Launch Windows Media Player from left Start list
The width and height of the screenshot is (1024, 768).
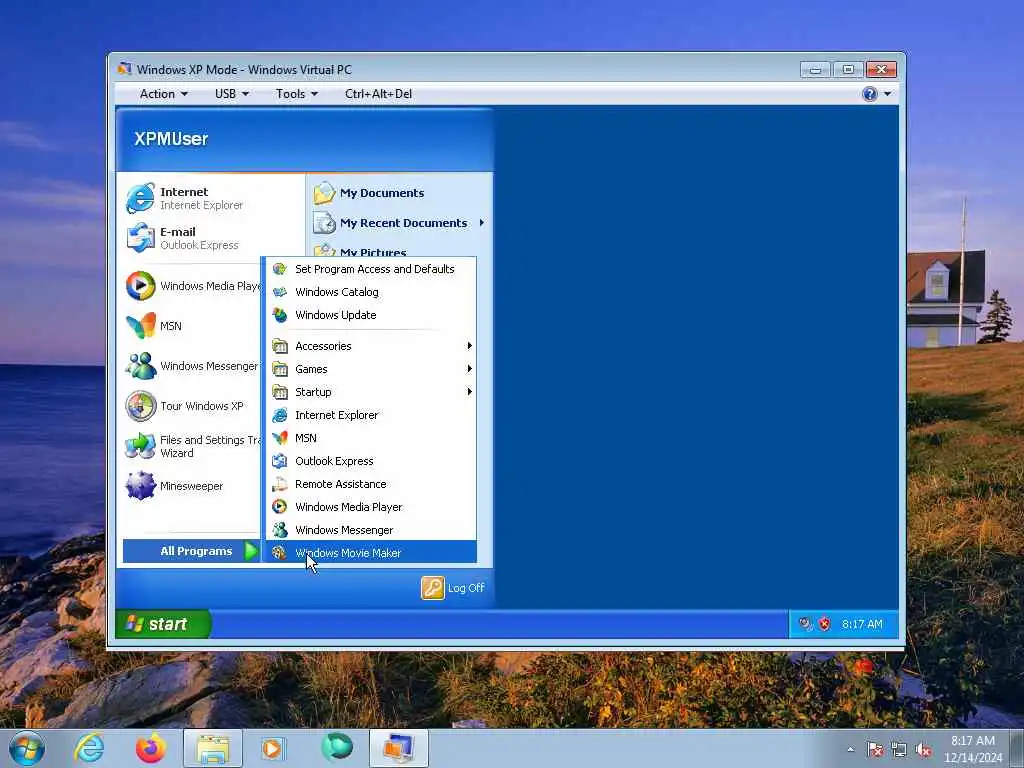pyautogui.click(x=193, y=286)
